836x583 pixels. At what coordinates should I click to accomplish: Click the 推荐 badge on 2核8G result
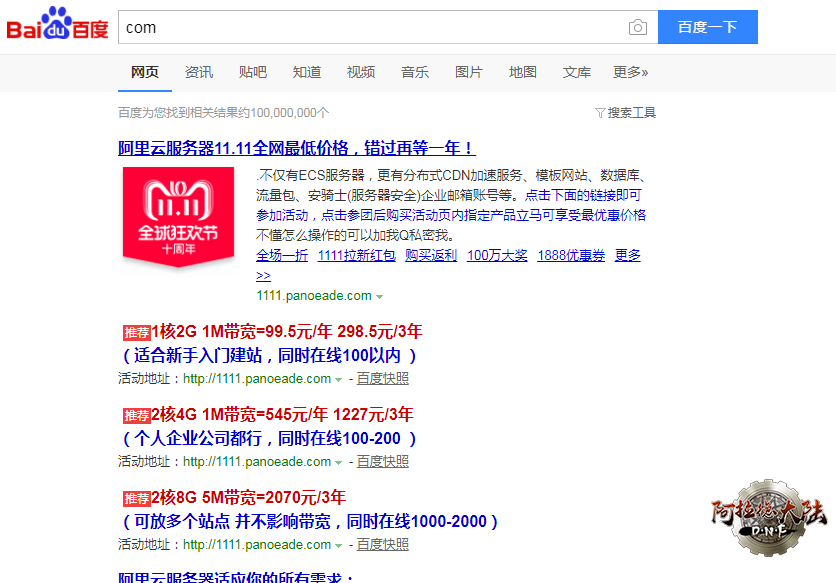(x=136, y=499)
